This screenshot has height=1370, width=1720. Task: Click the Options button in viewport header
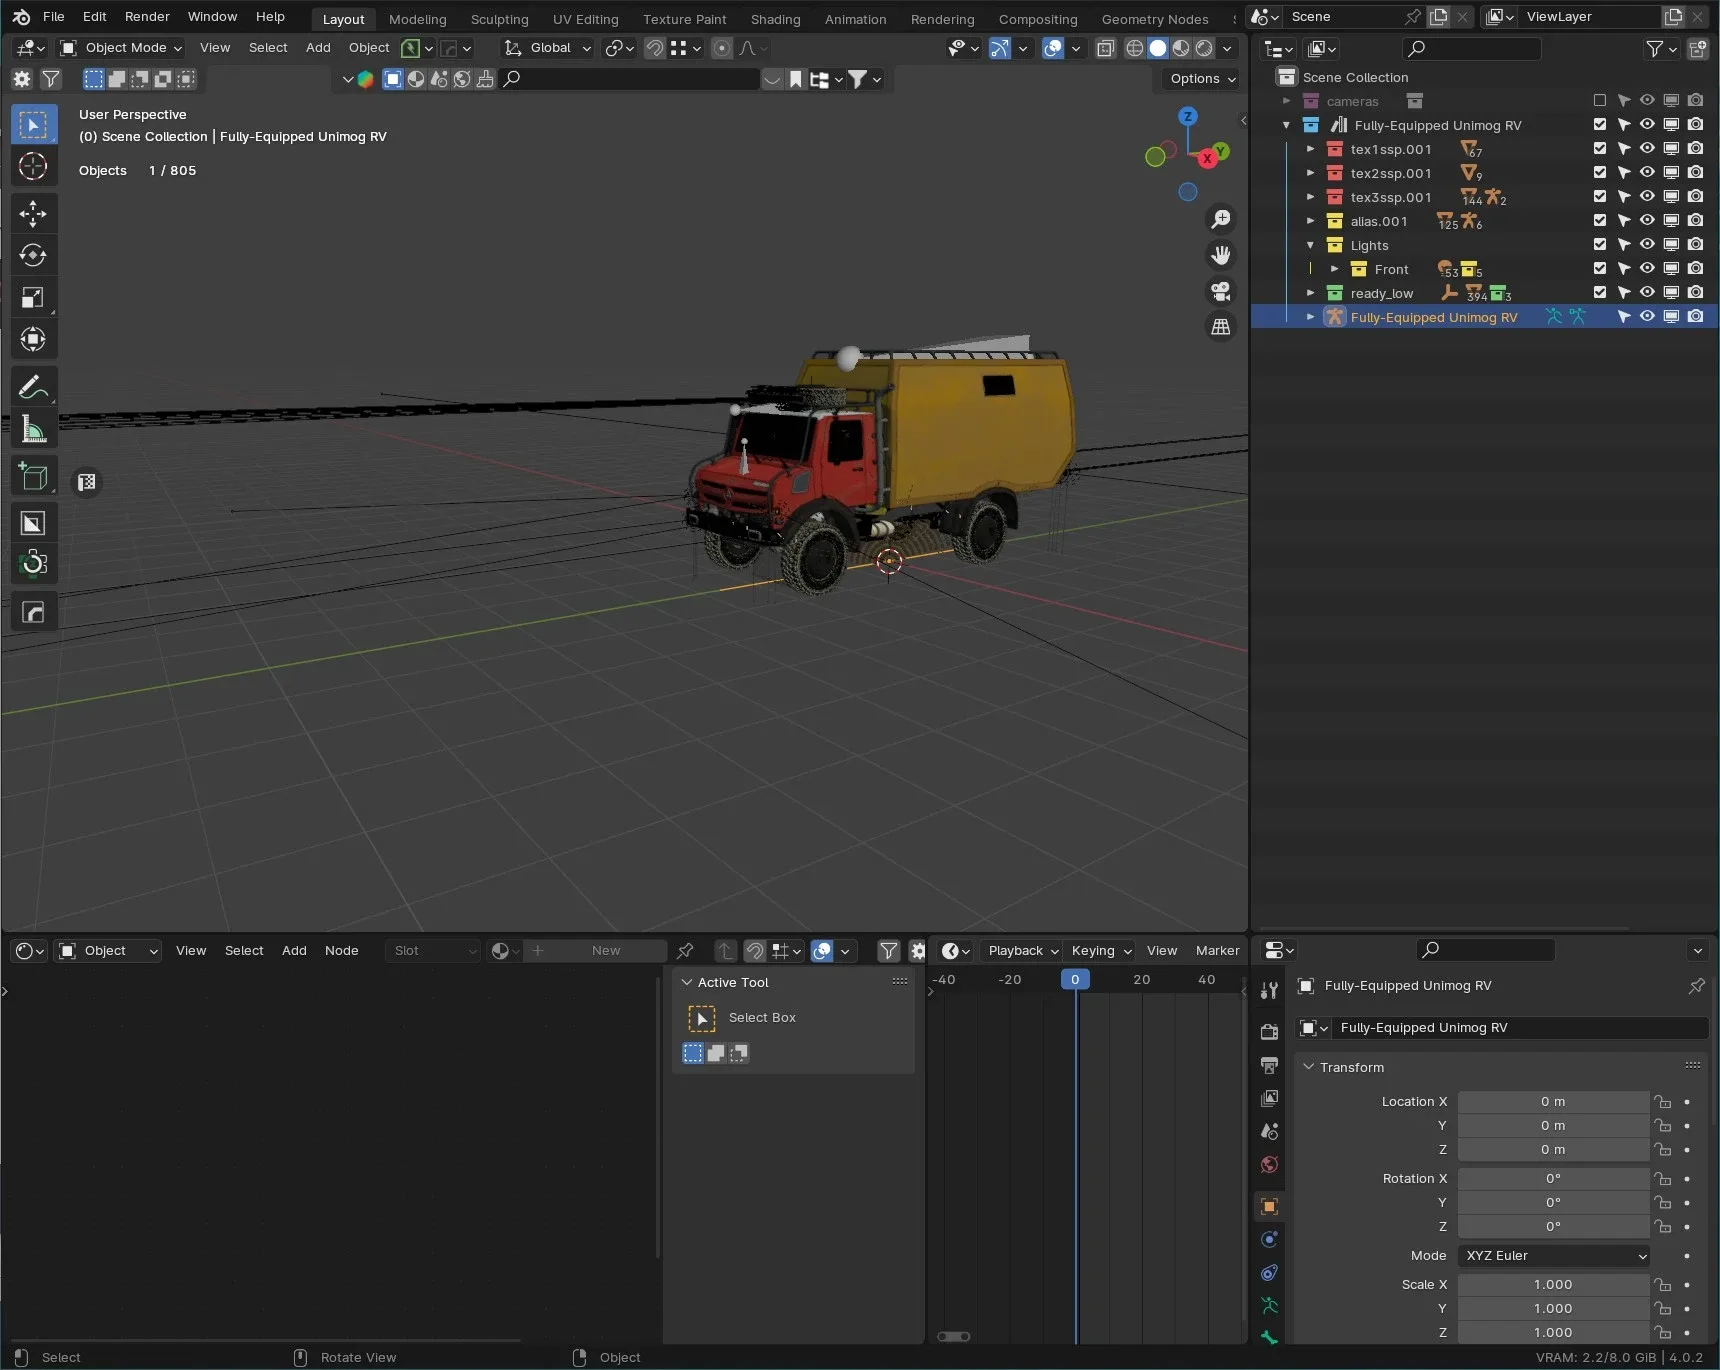[1202, 79]
